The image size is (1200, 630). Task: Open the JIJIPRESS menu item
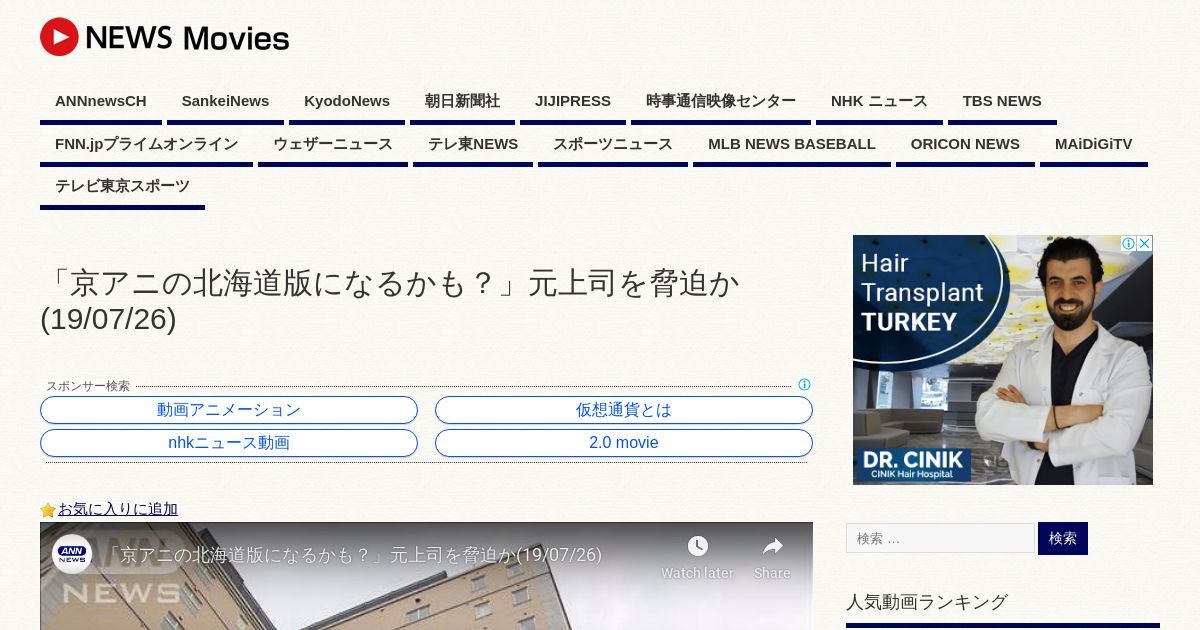[x=573, y=102]
